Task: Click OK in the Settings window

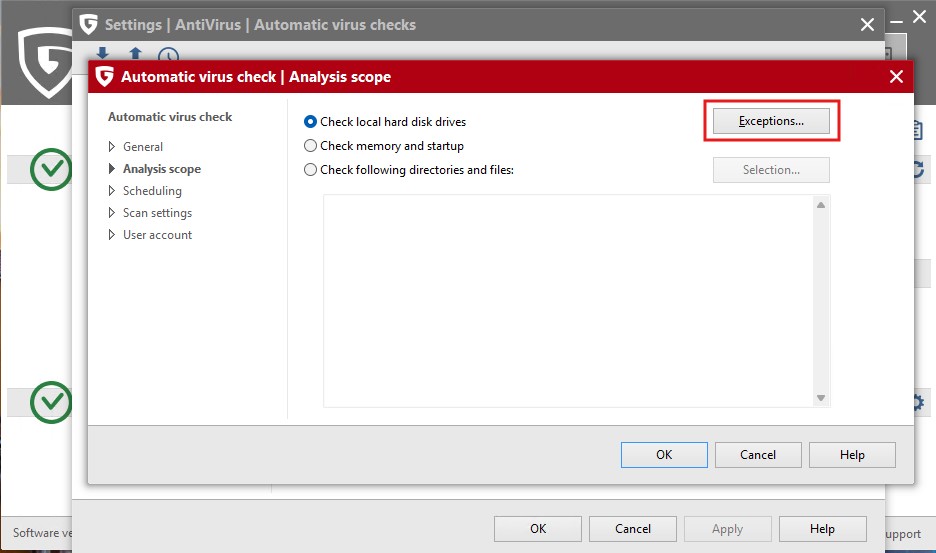Action: [538, 529]
